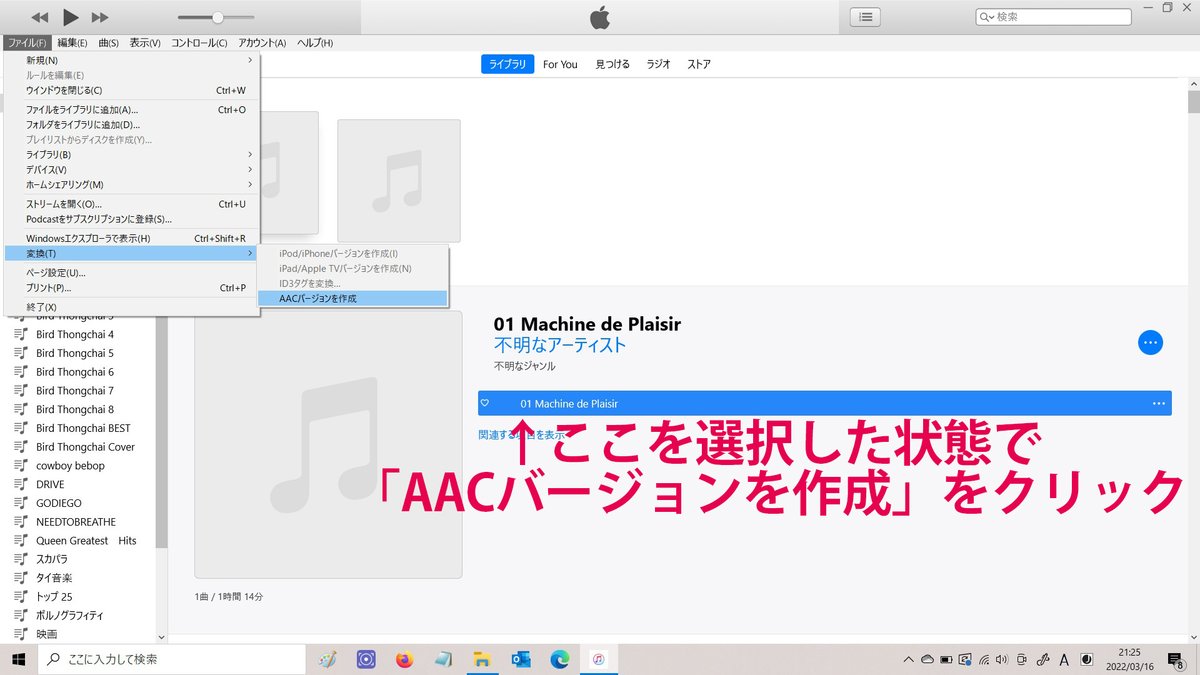Open the Bird Thongchai Cover playlist

click(x=85, y=447)
